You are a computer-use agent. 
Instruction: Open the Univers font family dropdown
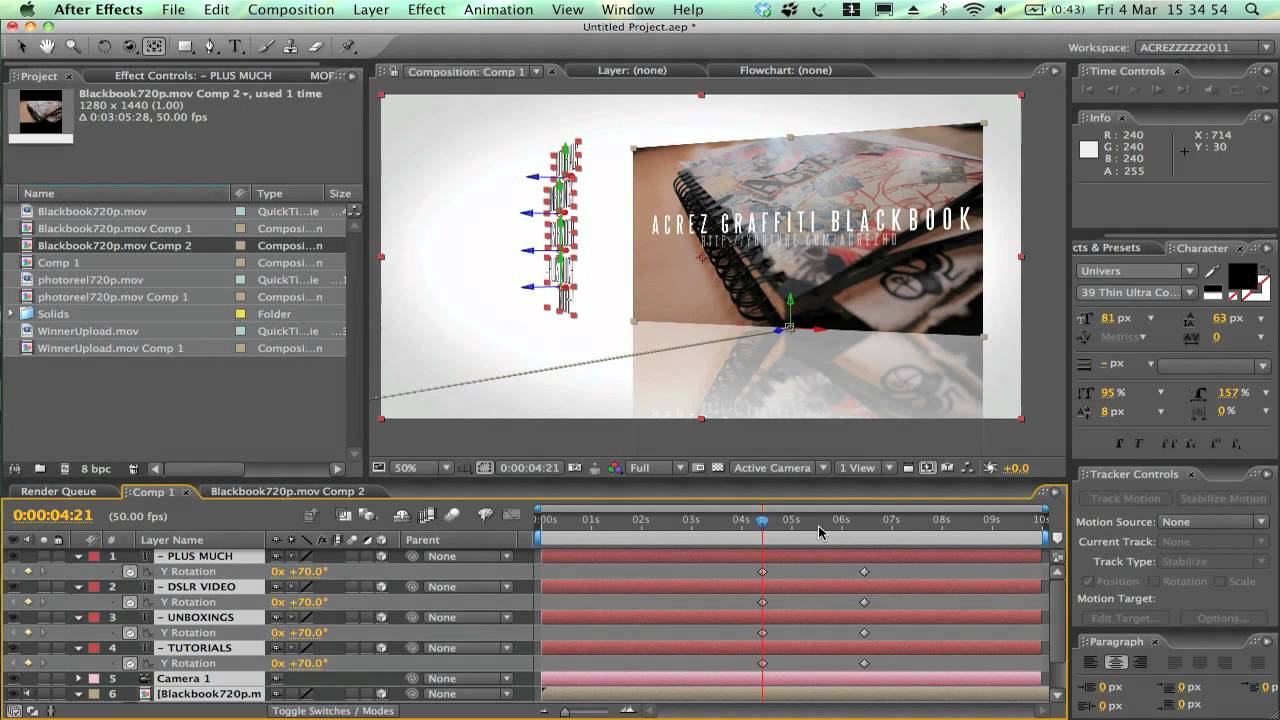pos(1137,270)
